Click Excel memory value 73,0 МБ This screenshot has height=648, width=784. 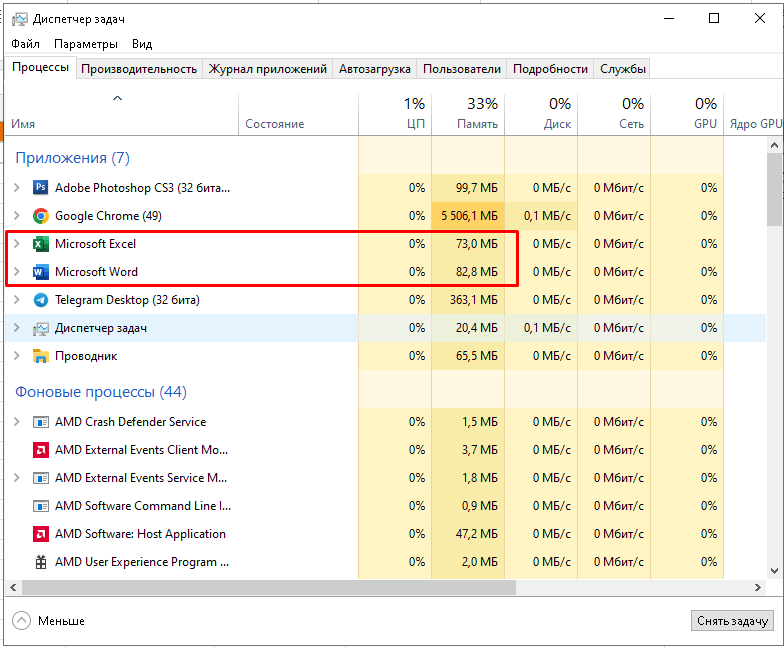coord(476,244)
